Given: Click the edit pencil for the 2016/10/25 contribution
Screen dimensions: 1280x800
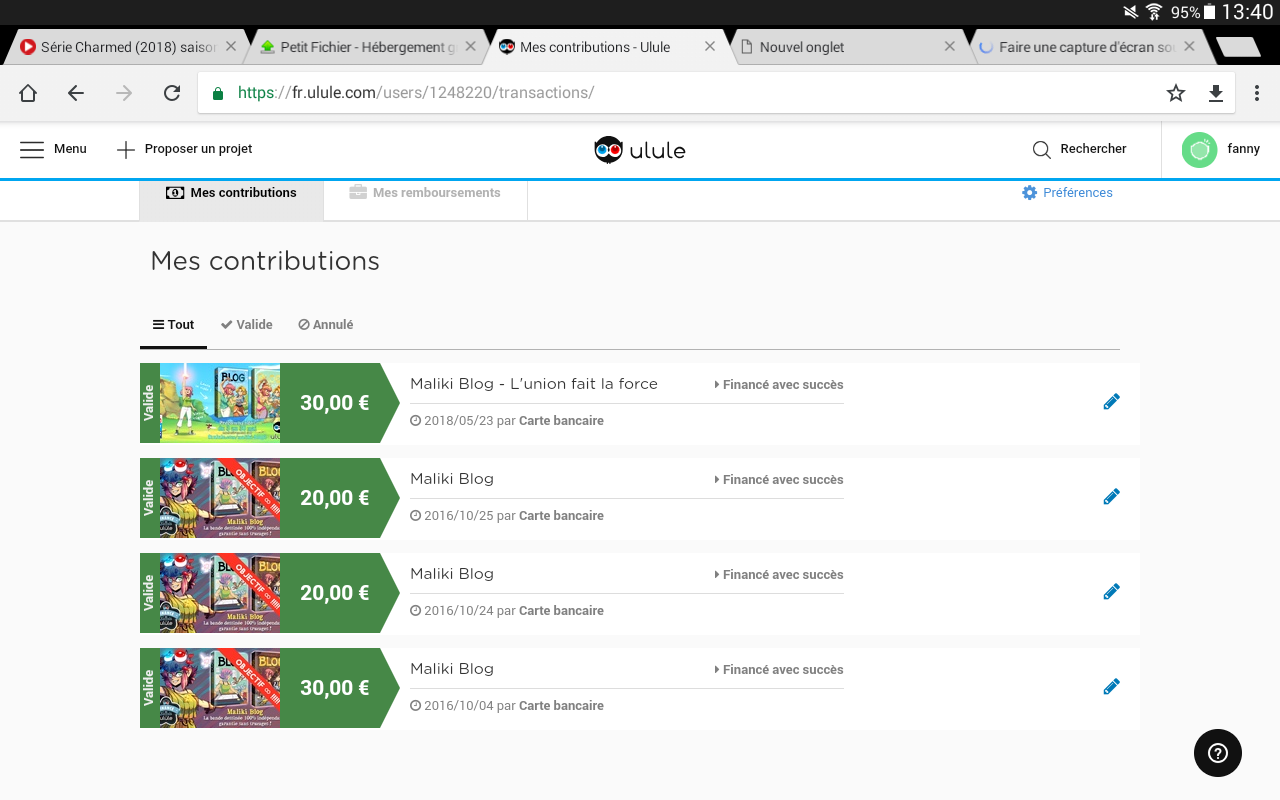Looking at the screenshot, I should click(1111, 497).
